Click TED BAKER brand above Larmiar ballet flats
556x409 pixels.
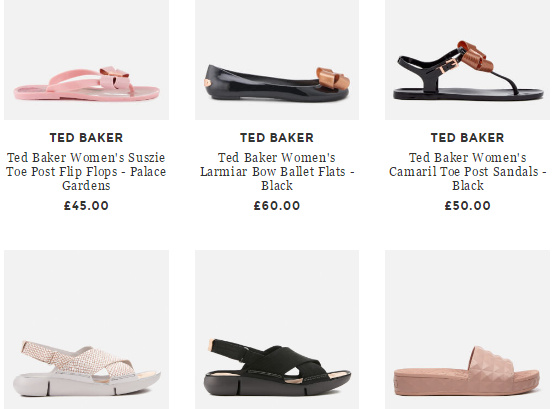tap(277, 138)
